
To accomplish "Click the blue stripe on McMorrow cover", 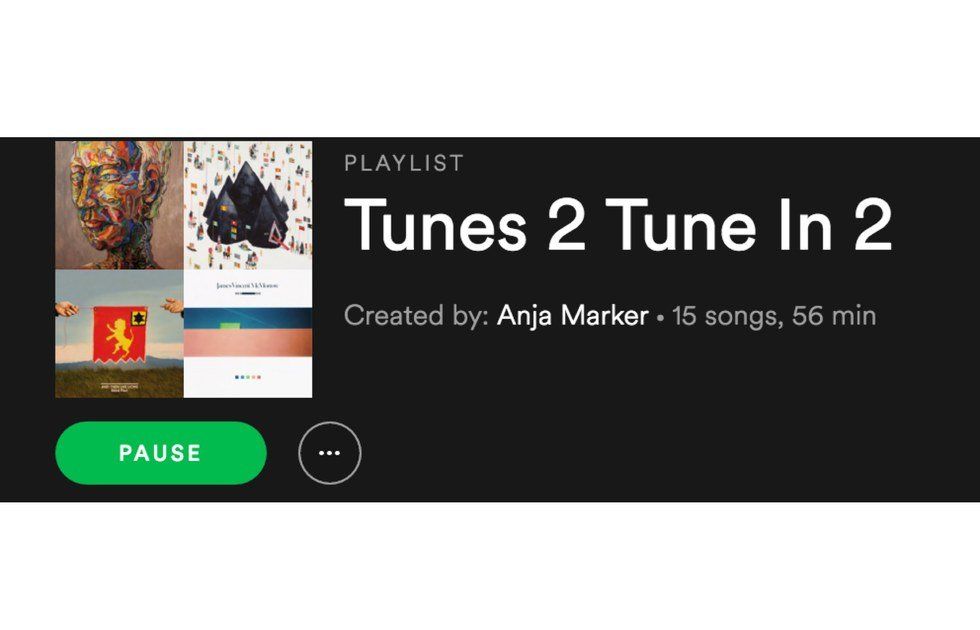I will (248, 318).
